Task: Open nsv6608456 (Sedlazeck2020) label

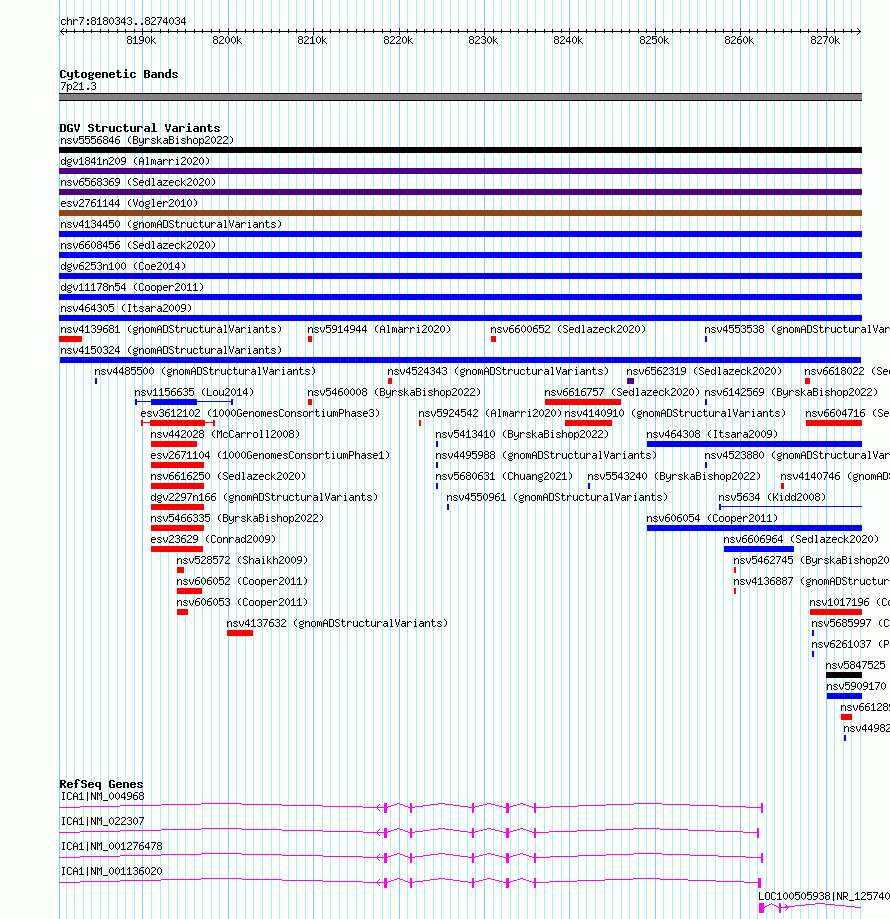Action: [138, 246]
